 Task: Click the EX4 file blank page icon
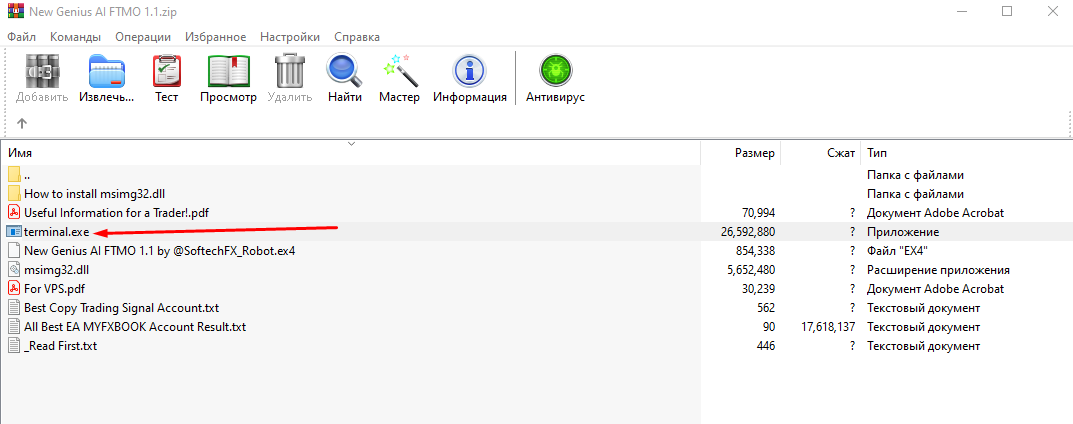tap(14, 250)
